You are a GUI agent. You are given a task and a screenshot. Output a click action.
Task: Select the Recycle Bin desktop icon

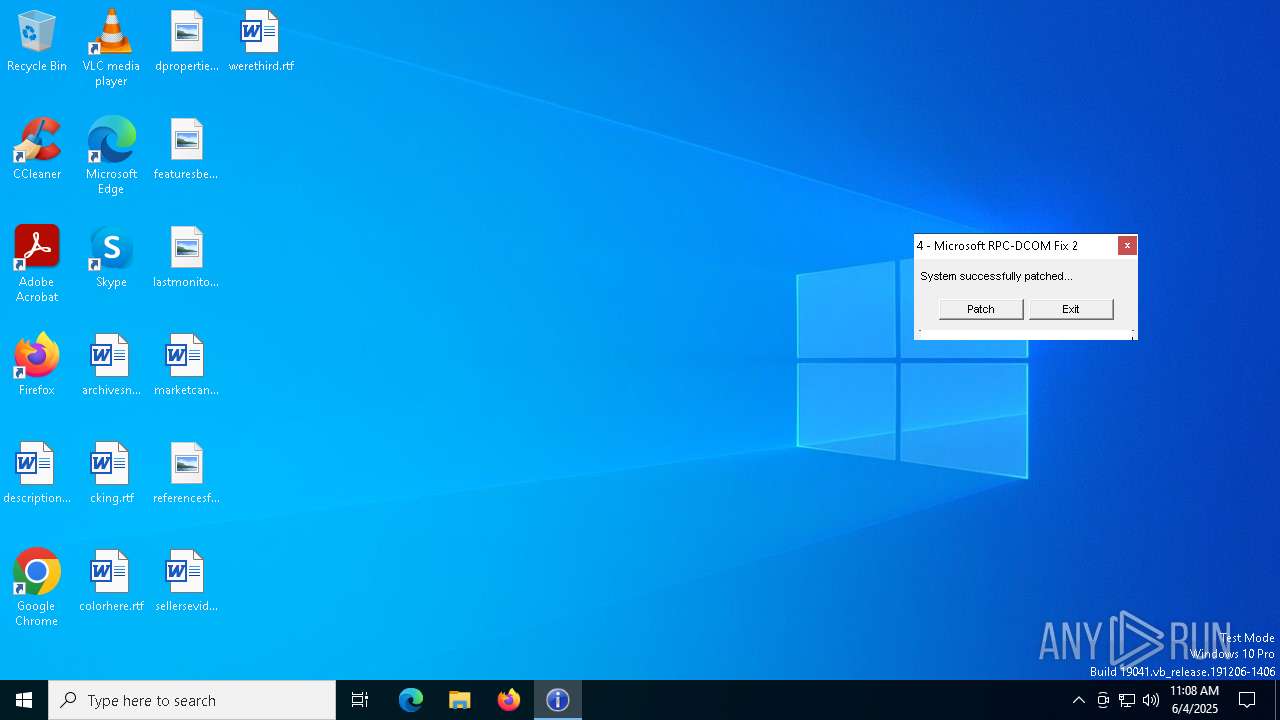coord(37,42)
